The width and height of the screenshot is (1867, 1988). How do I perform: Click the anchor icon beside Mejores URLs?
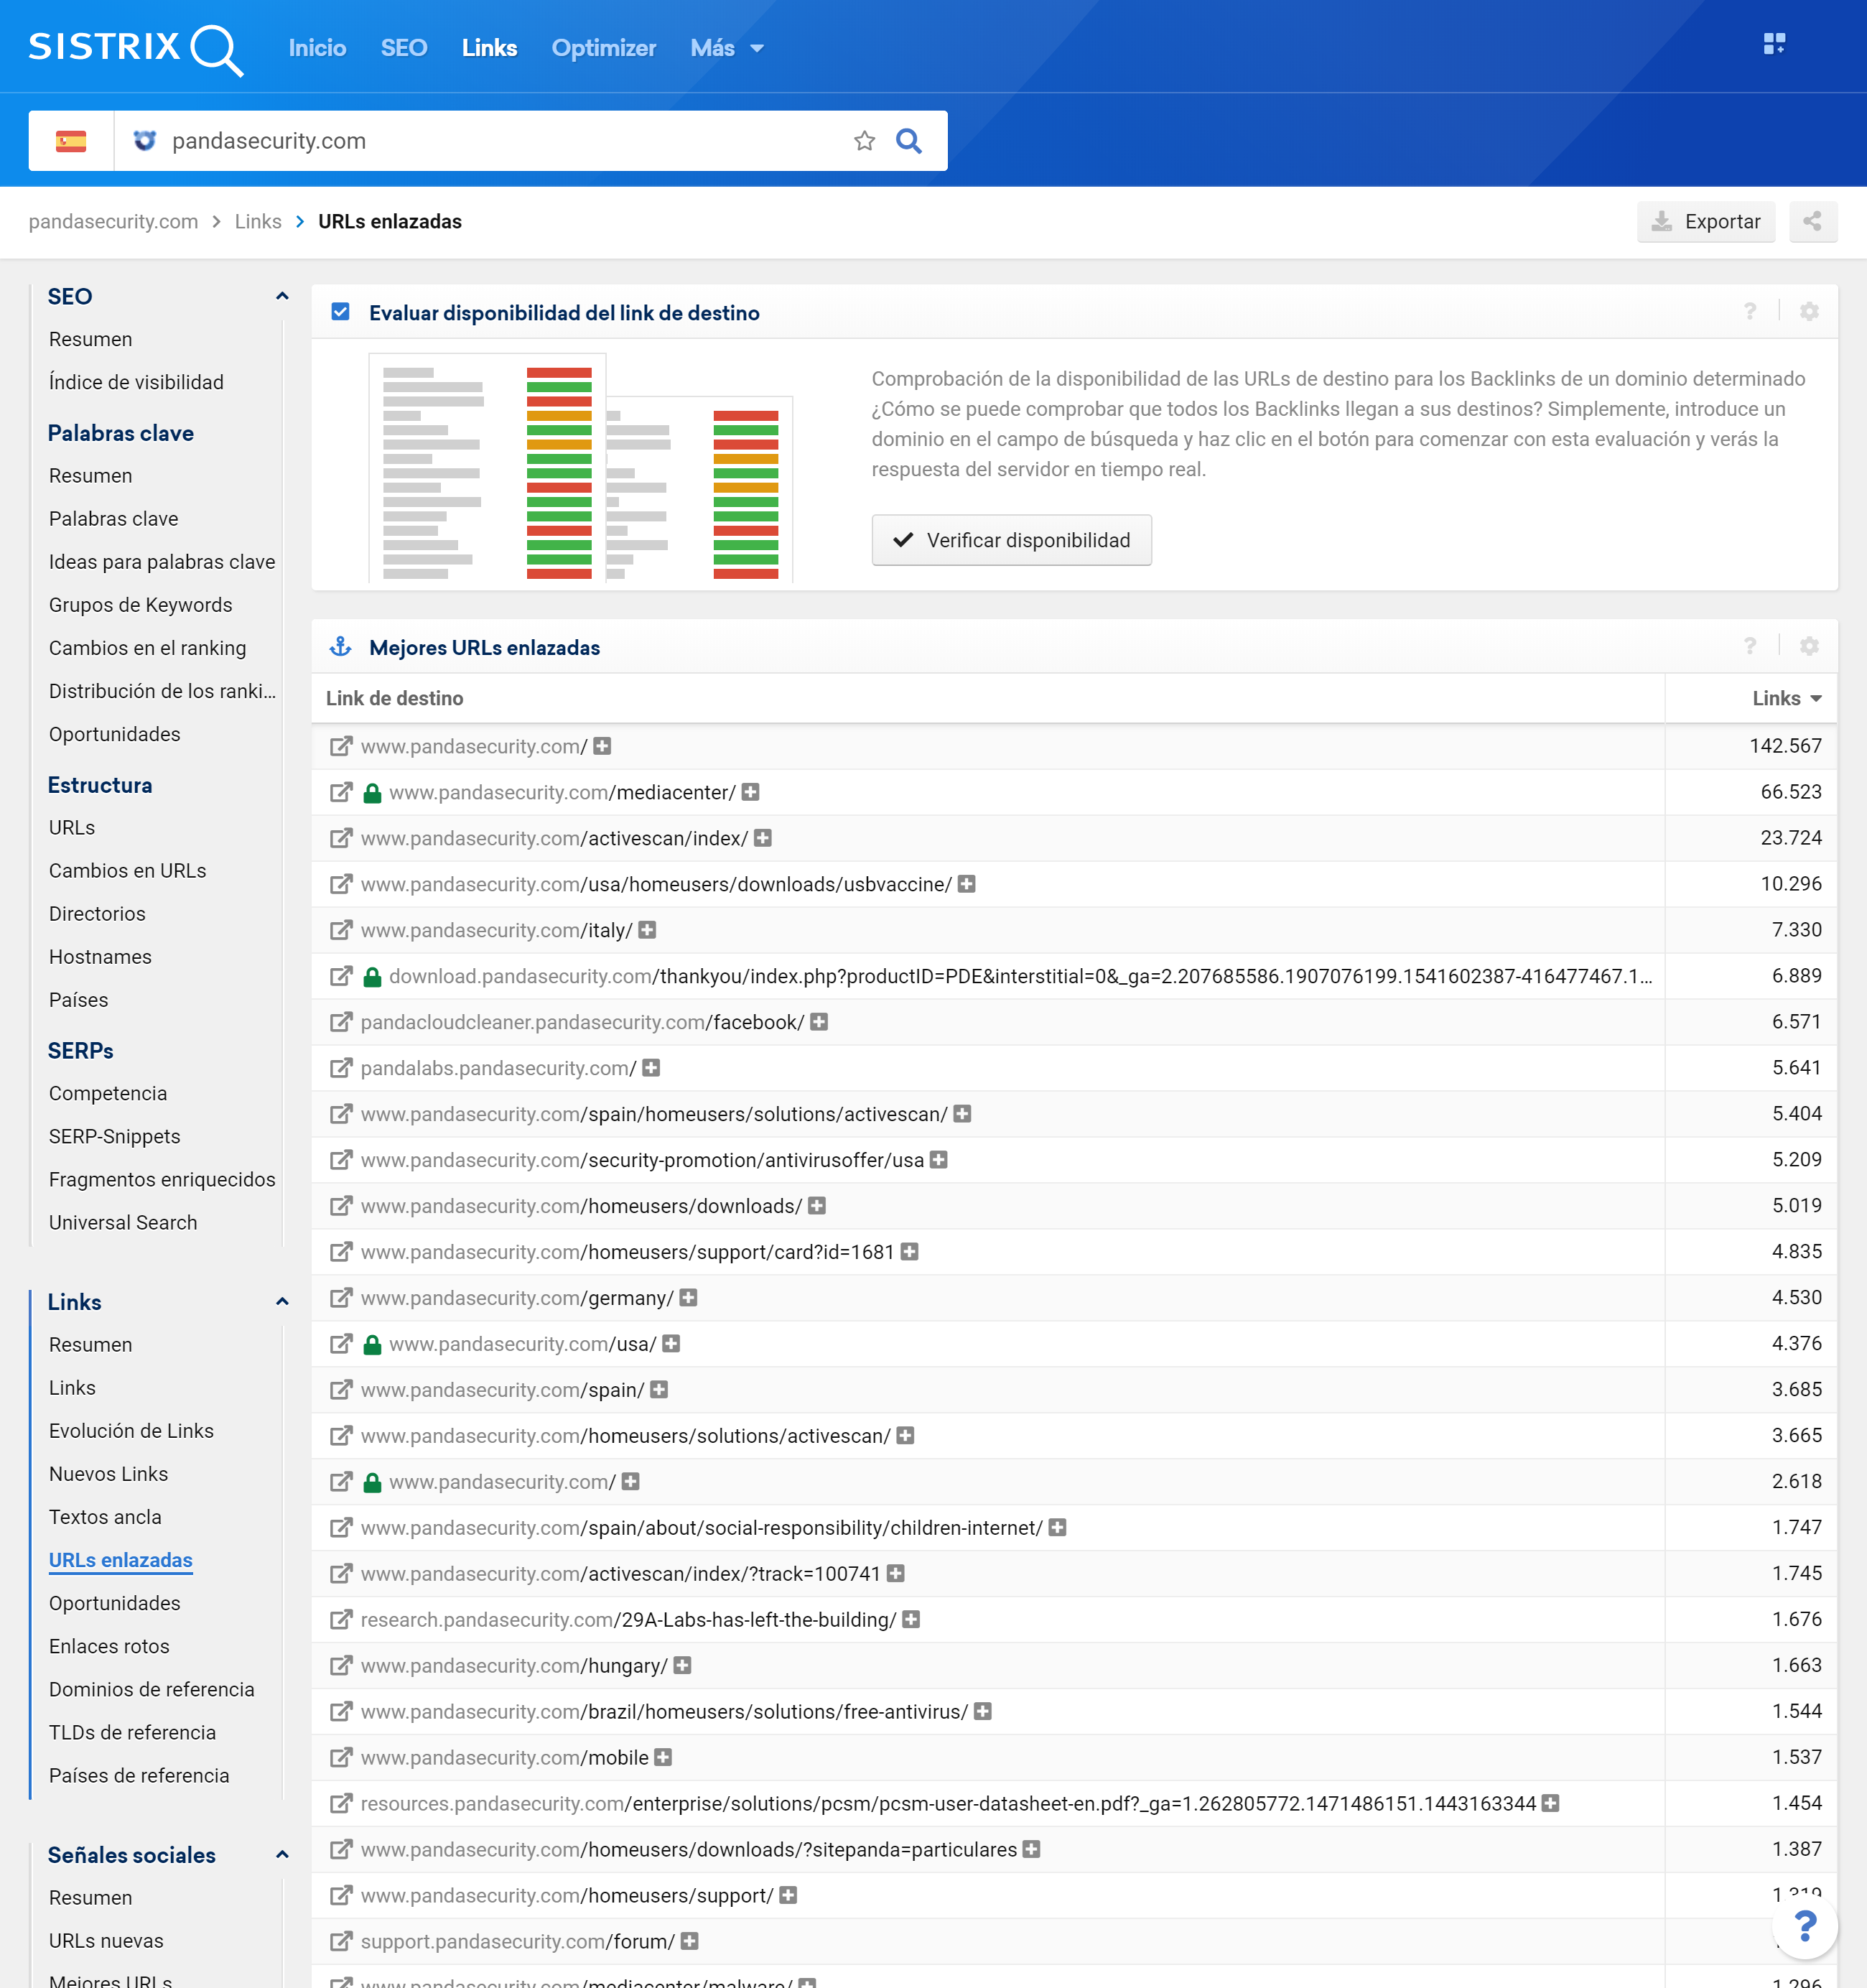coord(341,647)
